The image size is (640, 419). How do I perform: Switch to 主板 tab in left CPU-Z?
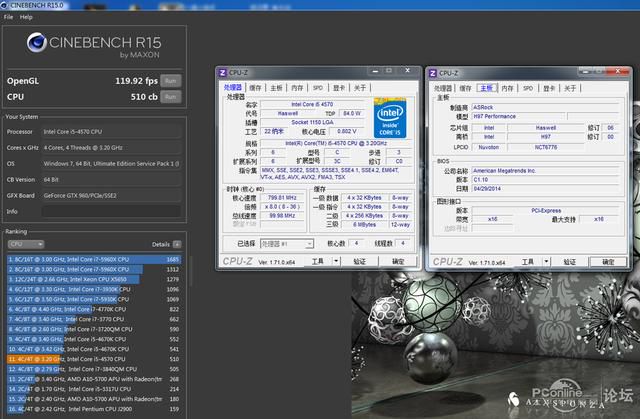pyautogui.click(x=276, y=88)
